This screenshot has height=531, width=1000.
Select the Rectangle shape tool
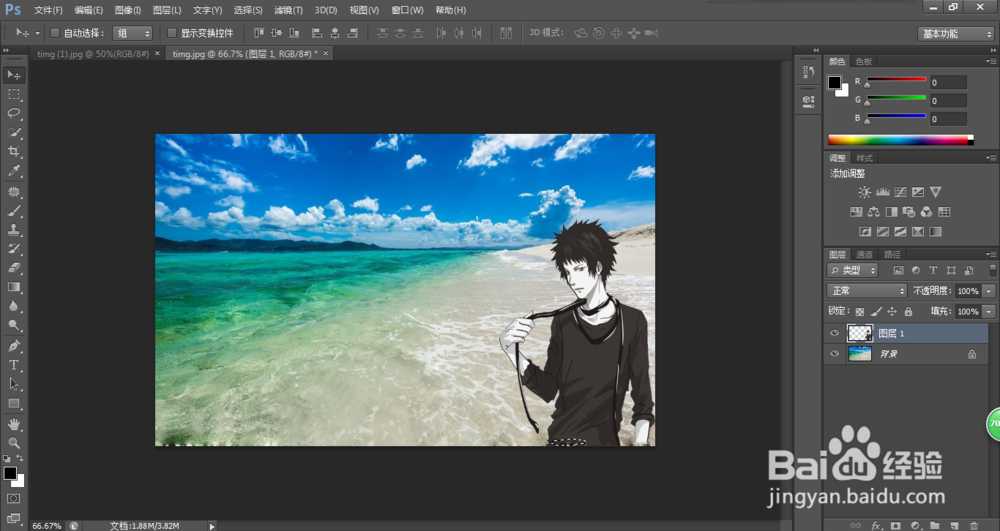[13, 404]
